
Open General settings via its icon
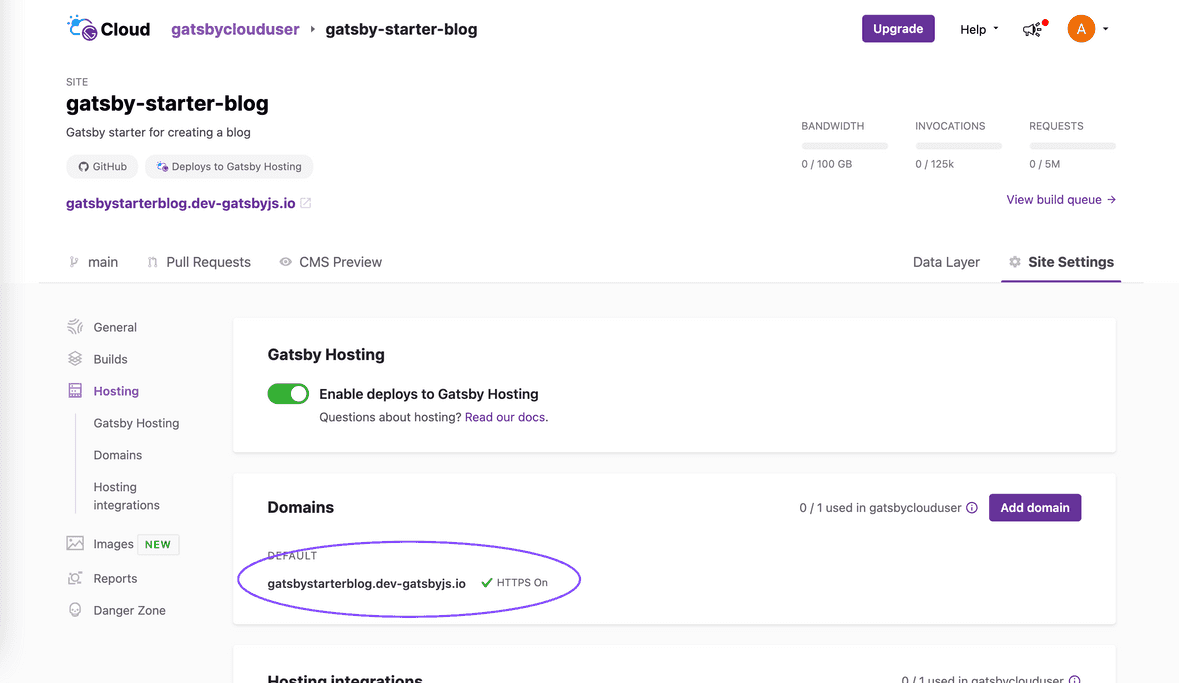click(77, 326)
